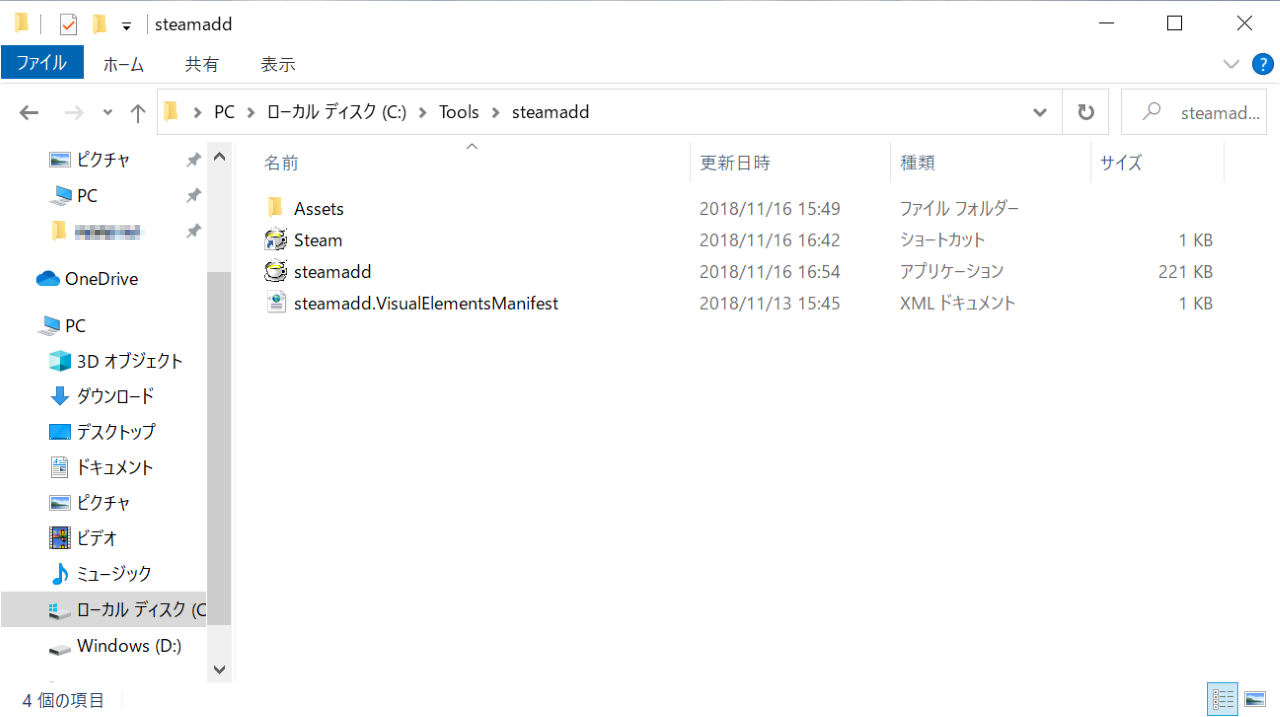This screenshot has width=1280, height=717.
Task: Click the navigation pane scrollbar thumb
Action: pos(220,446)
